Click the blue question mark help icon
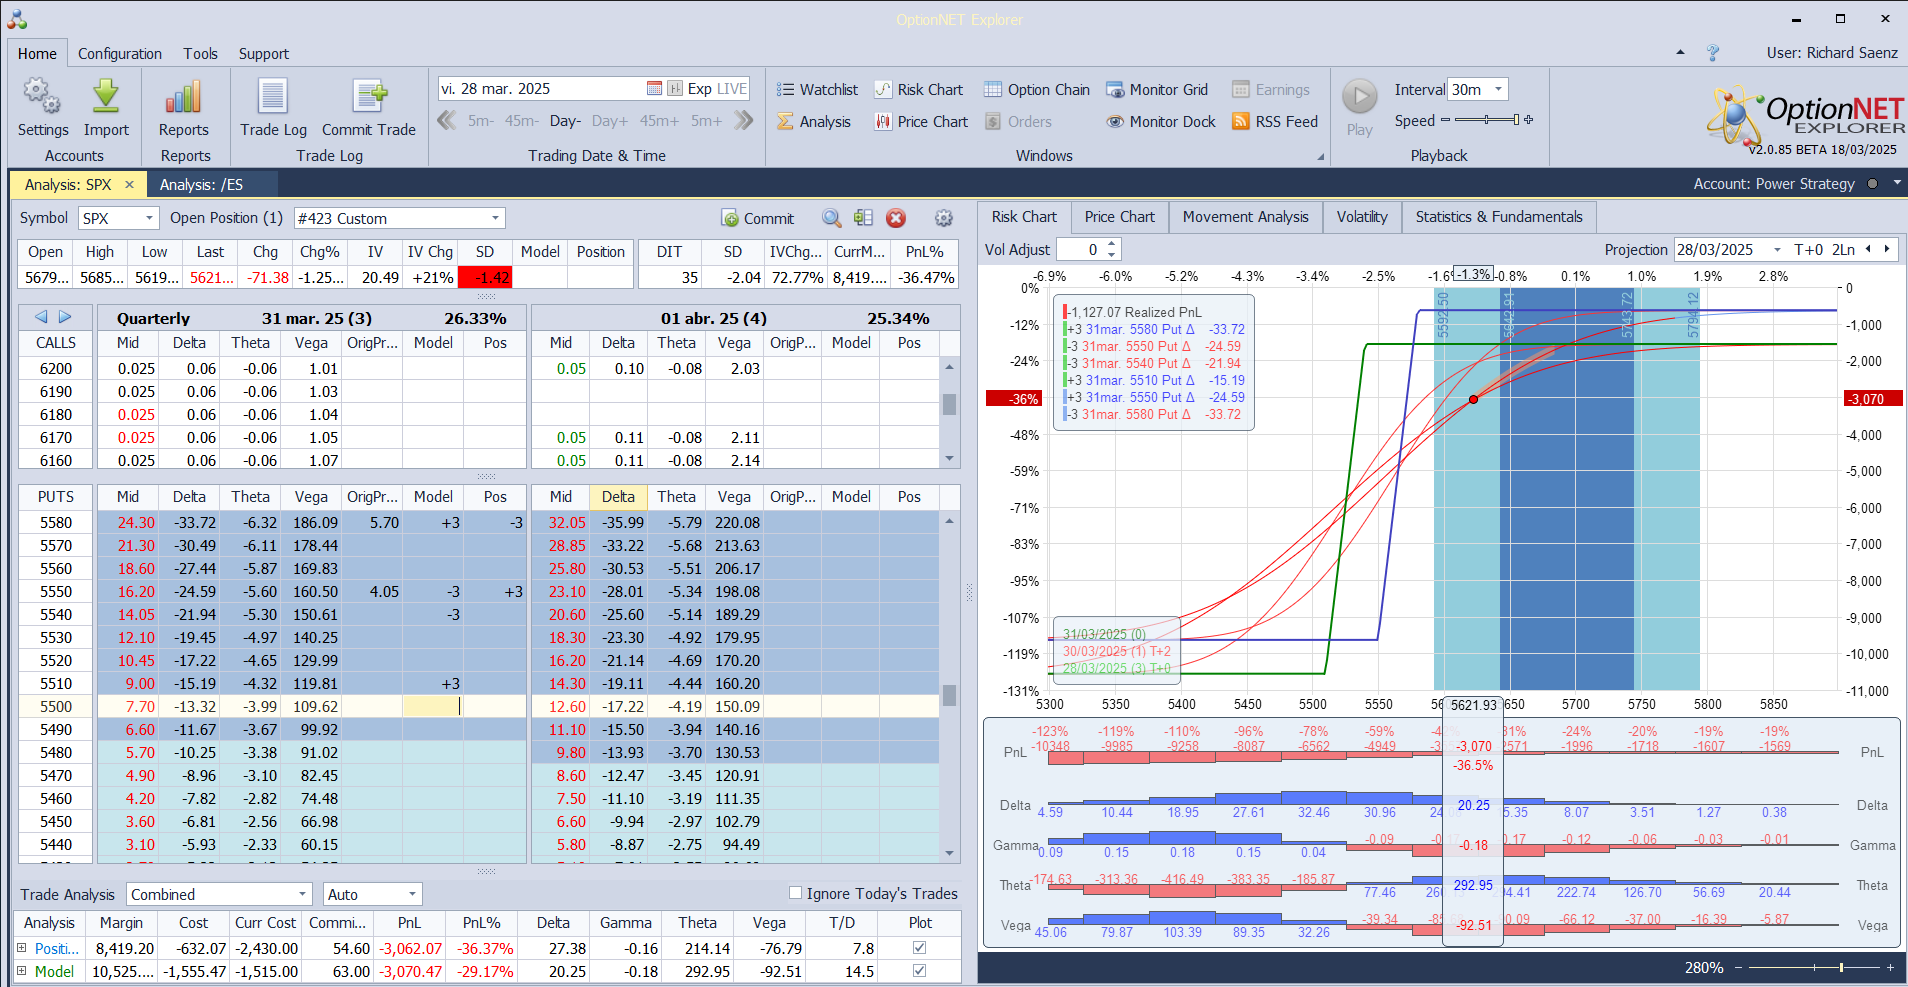 [x=1713, y=53]
